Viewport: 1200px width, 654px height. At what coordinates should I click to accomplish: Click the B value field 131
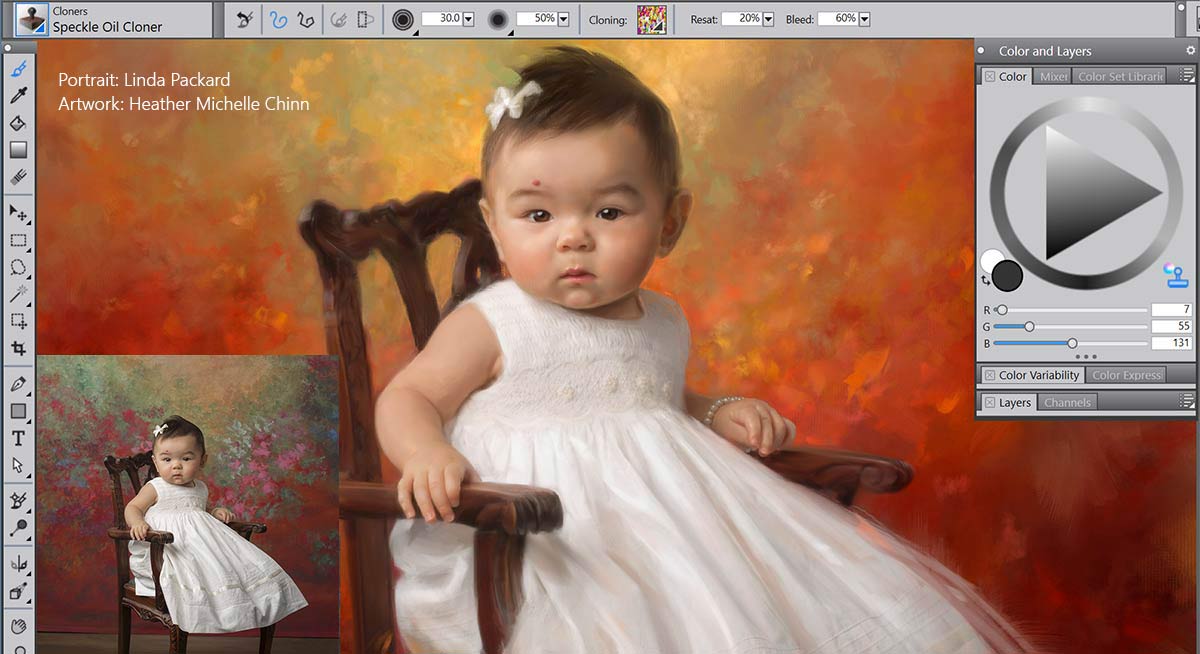tap(1172, 343)
